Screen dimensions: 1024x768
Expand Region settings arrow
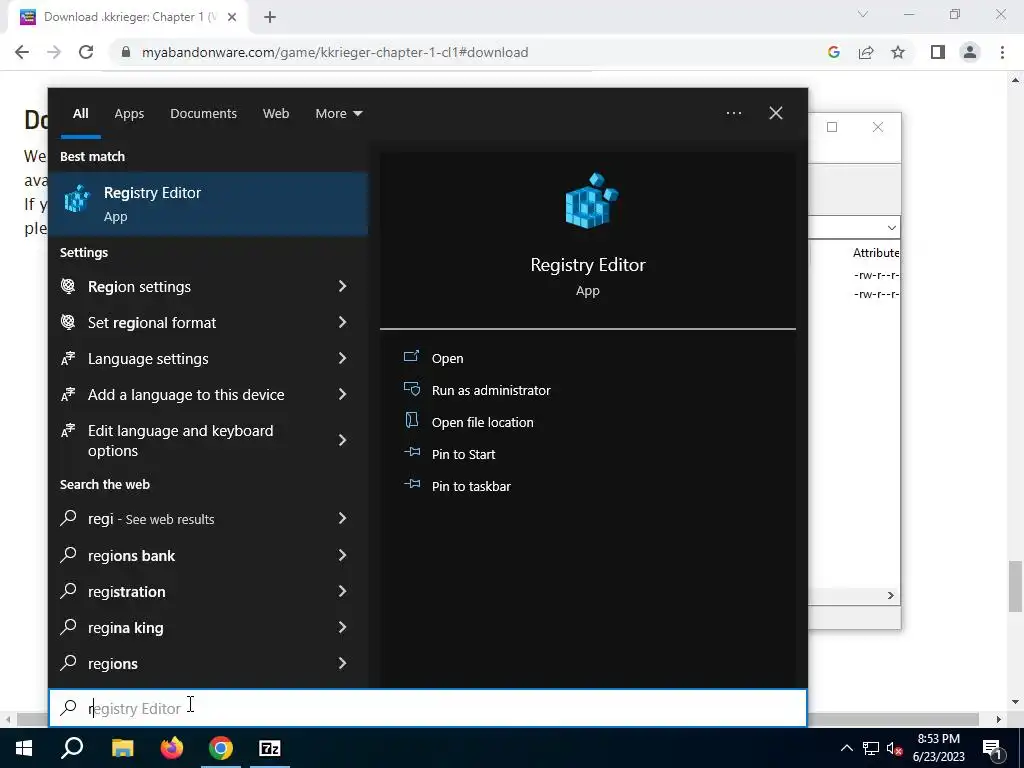(x=342, y=286)
